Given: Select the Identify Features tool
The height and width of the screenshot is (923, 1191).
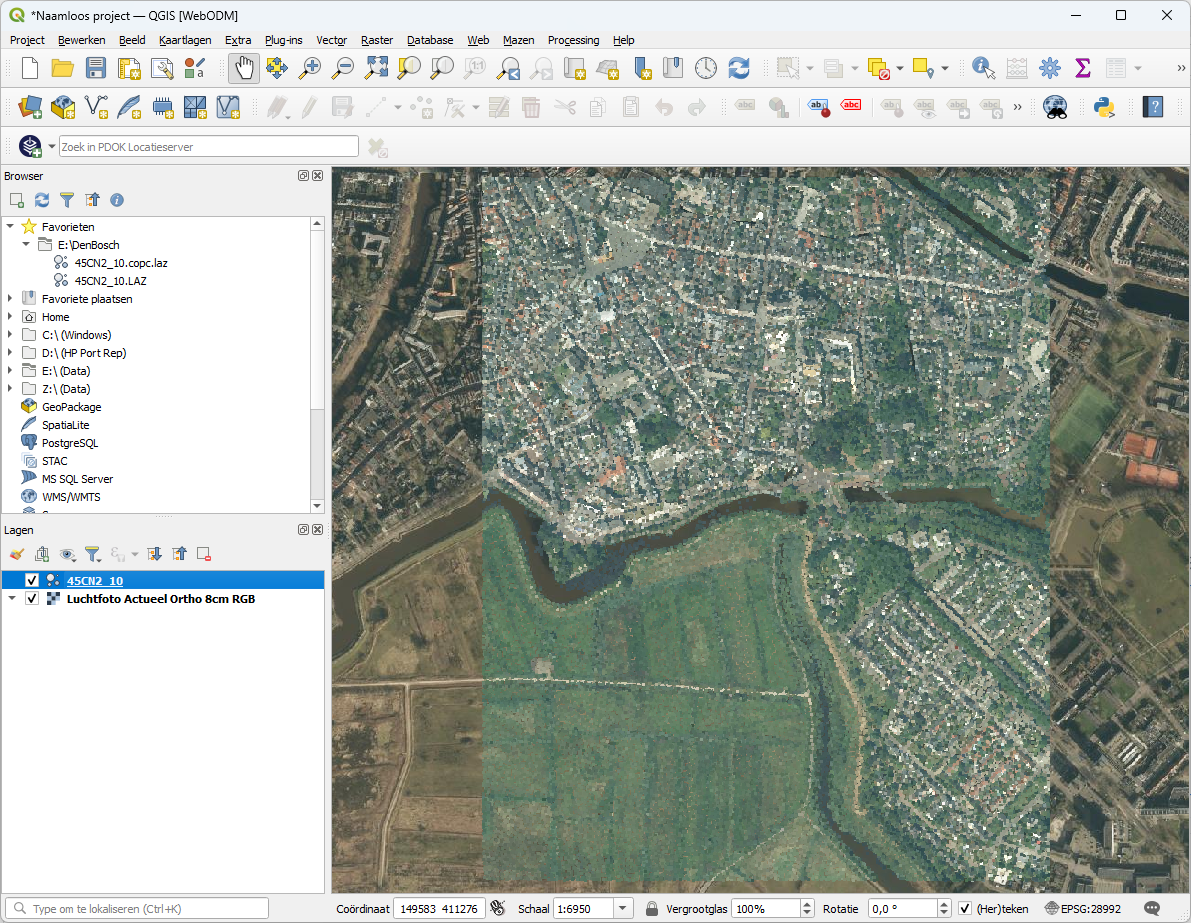Looking at the screenshot, I should point(983,68).
